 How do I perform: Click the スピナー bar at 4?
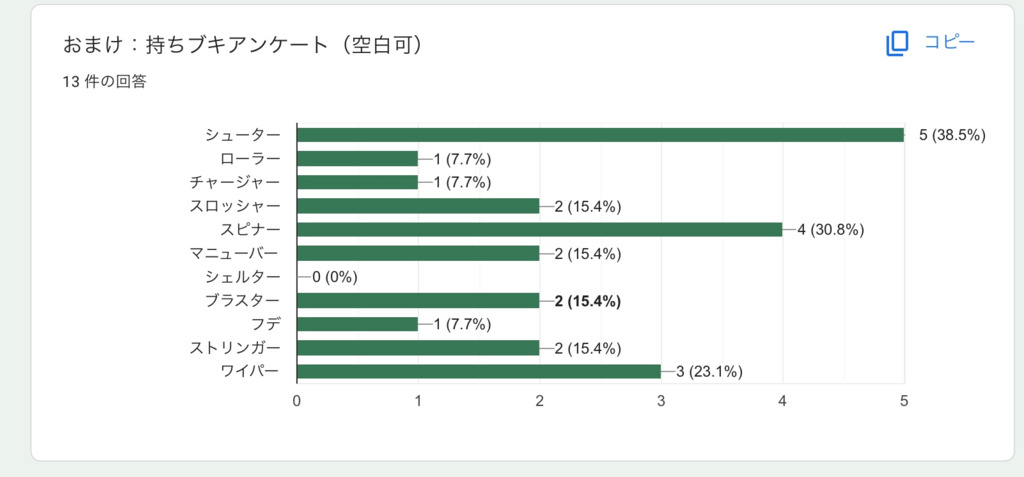[539, 229]
